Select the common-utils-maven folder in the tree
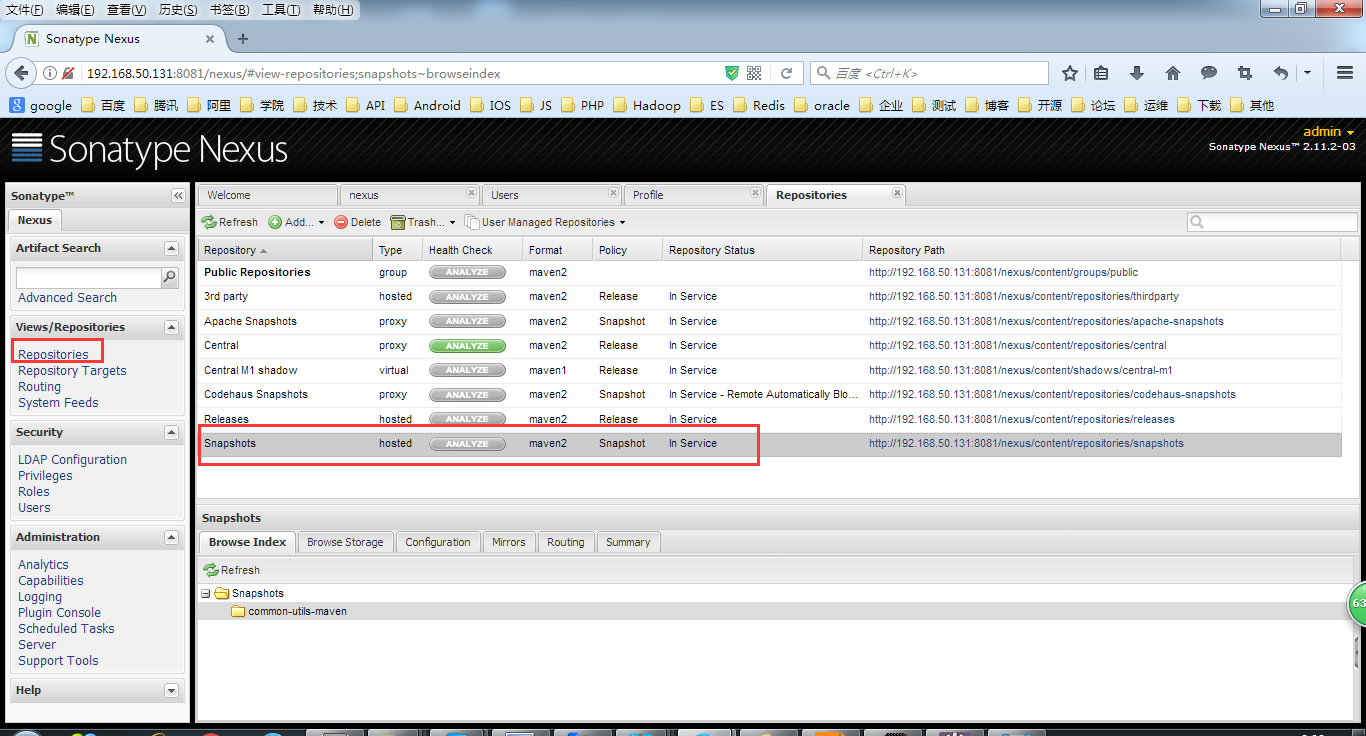 pos(297,611)
